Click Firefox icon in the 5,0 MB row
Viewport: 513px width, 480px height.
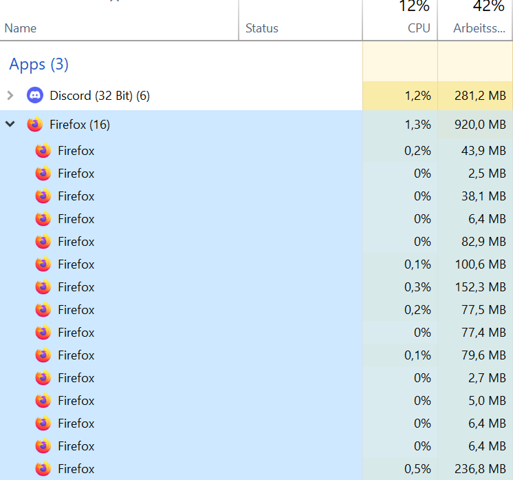[x=43, y=400]
